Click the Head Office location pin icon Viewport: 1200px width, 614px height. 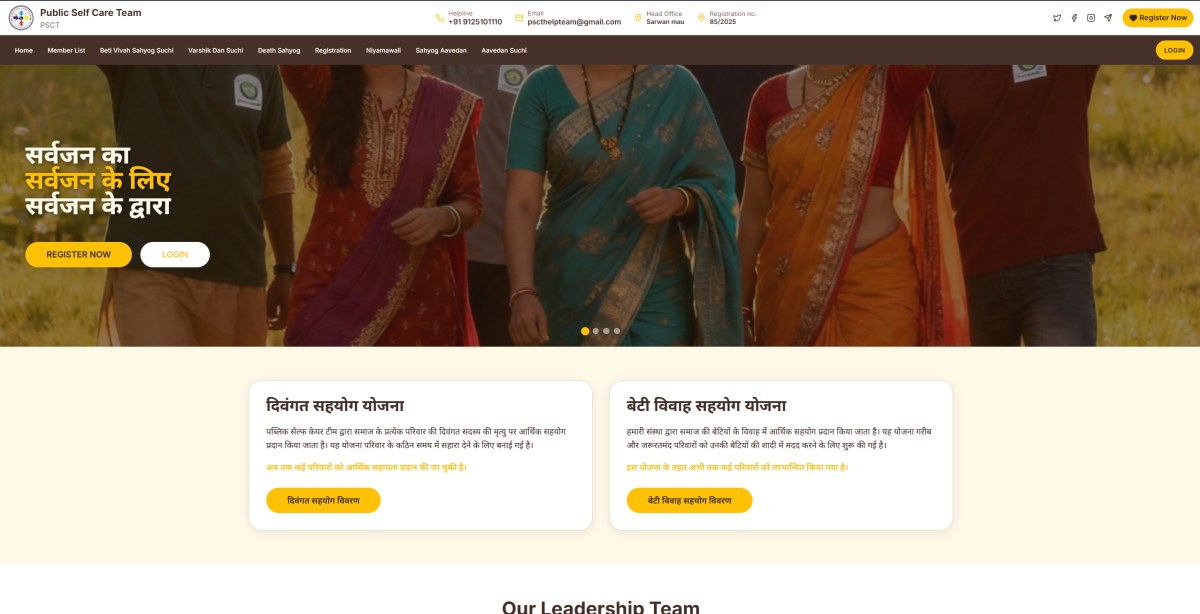click(638, 18)
